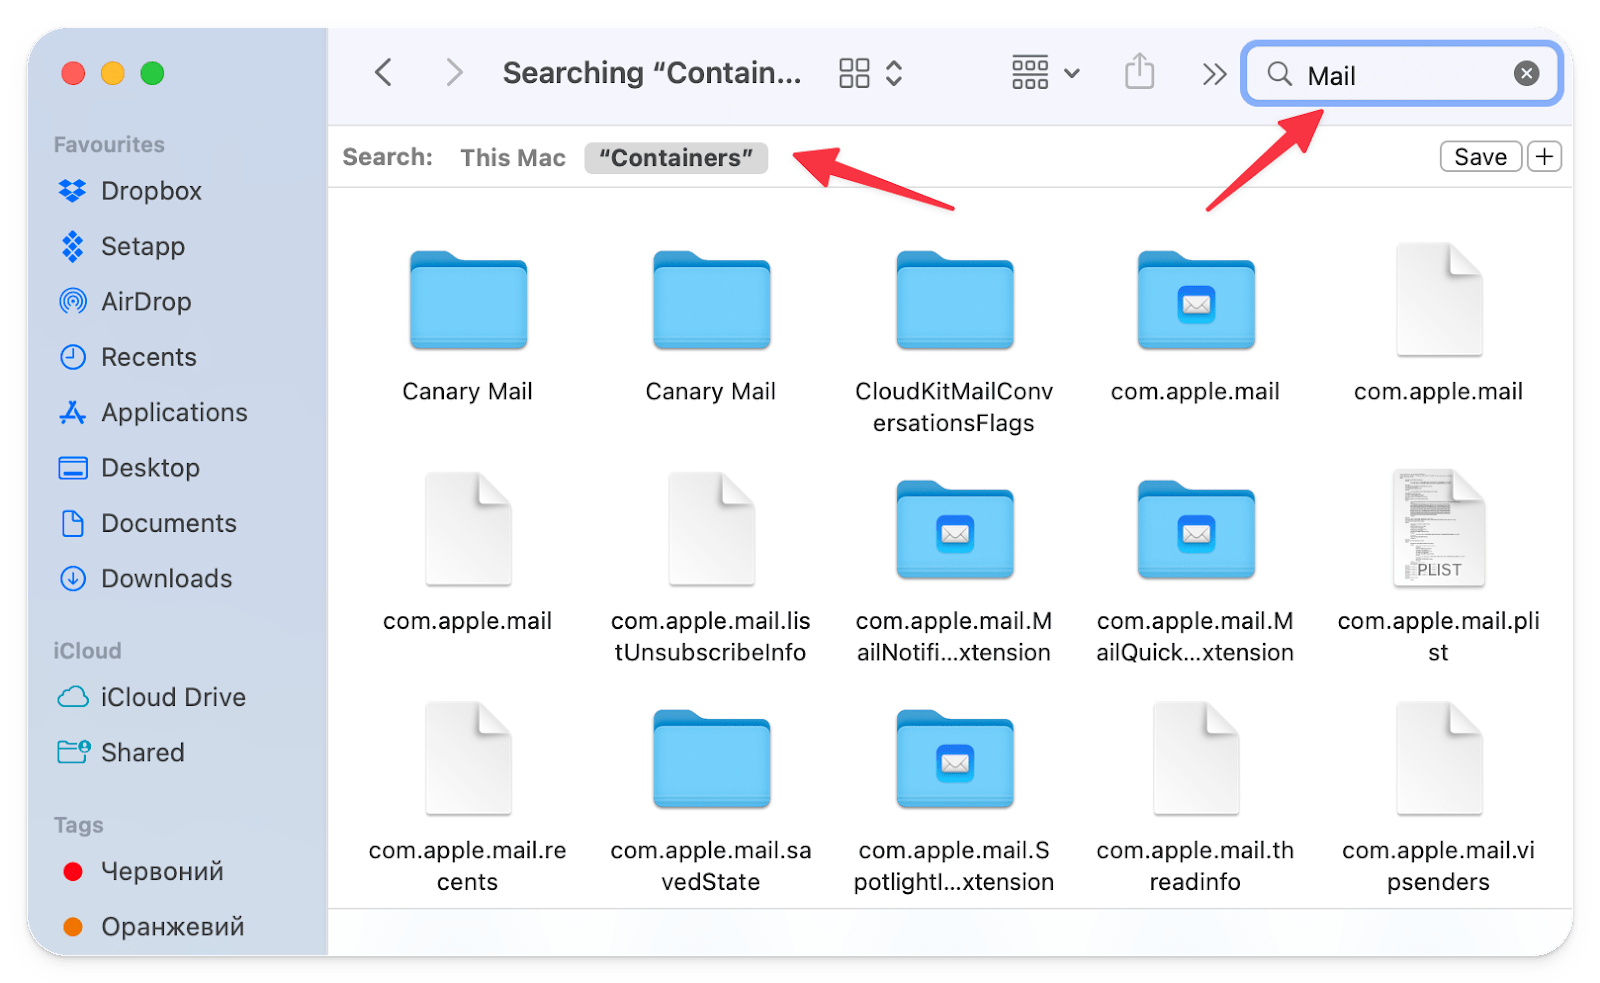
Task: Open the grouping options dropdown in toolbar
Action: click(x=1044, y=72)
